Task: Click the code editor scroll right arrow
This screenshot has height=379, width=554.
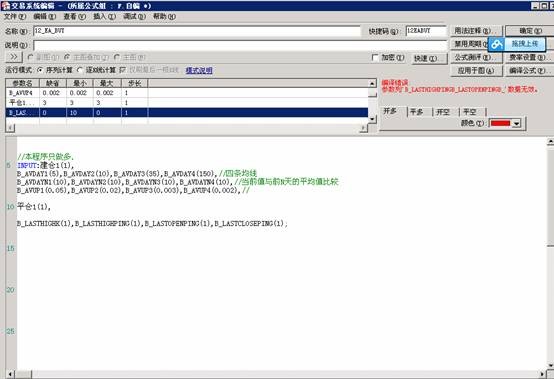Action: click(x=542, y=374)
